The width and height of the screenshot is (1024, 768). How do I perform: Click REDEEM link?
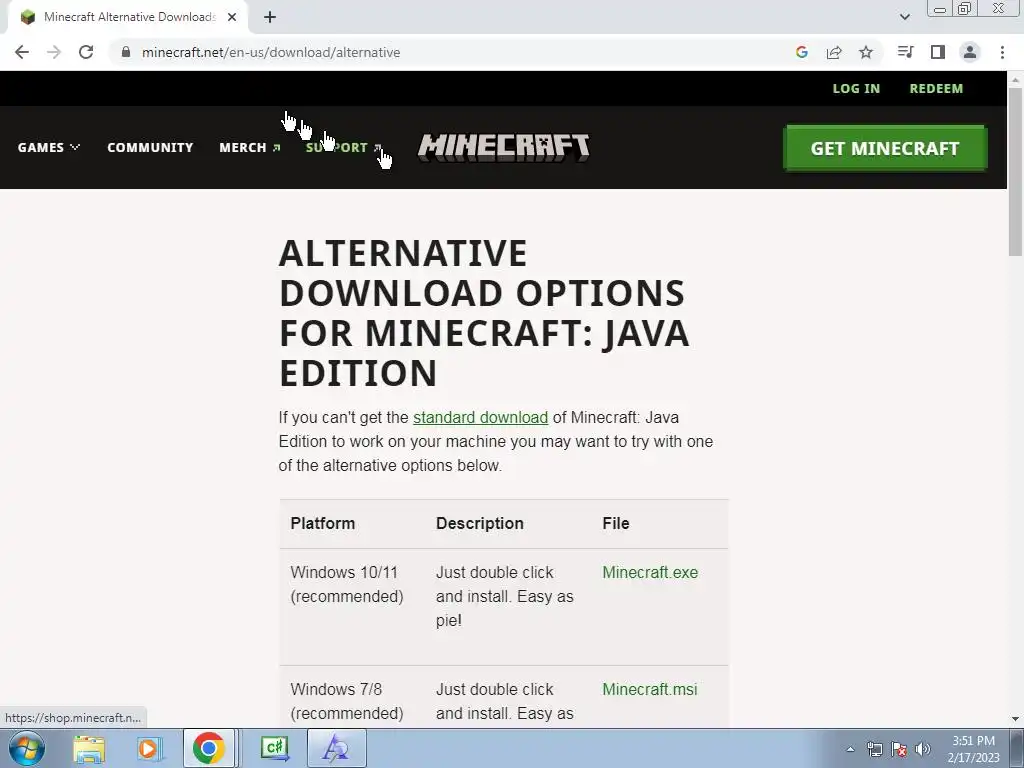point(936,89)
